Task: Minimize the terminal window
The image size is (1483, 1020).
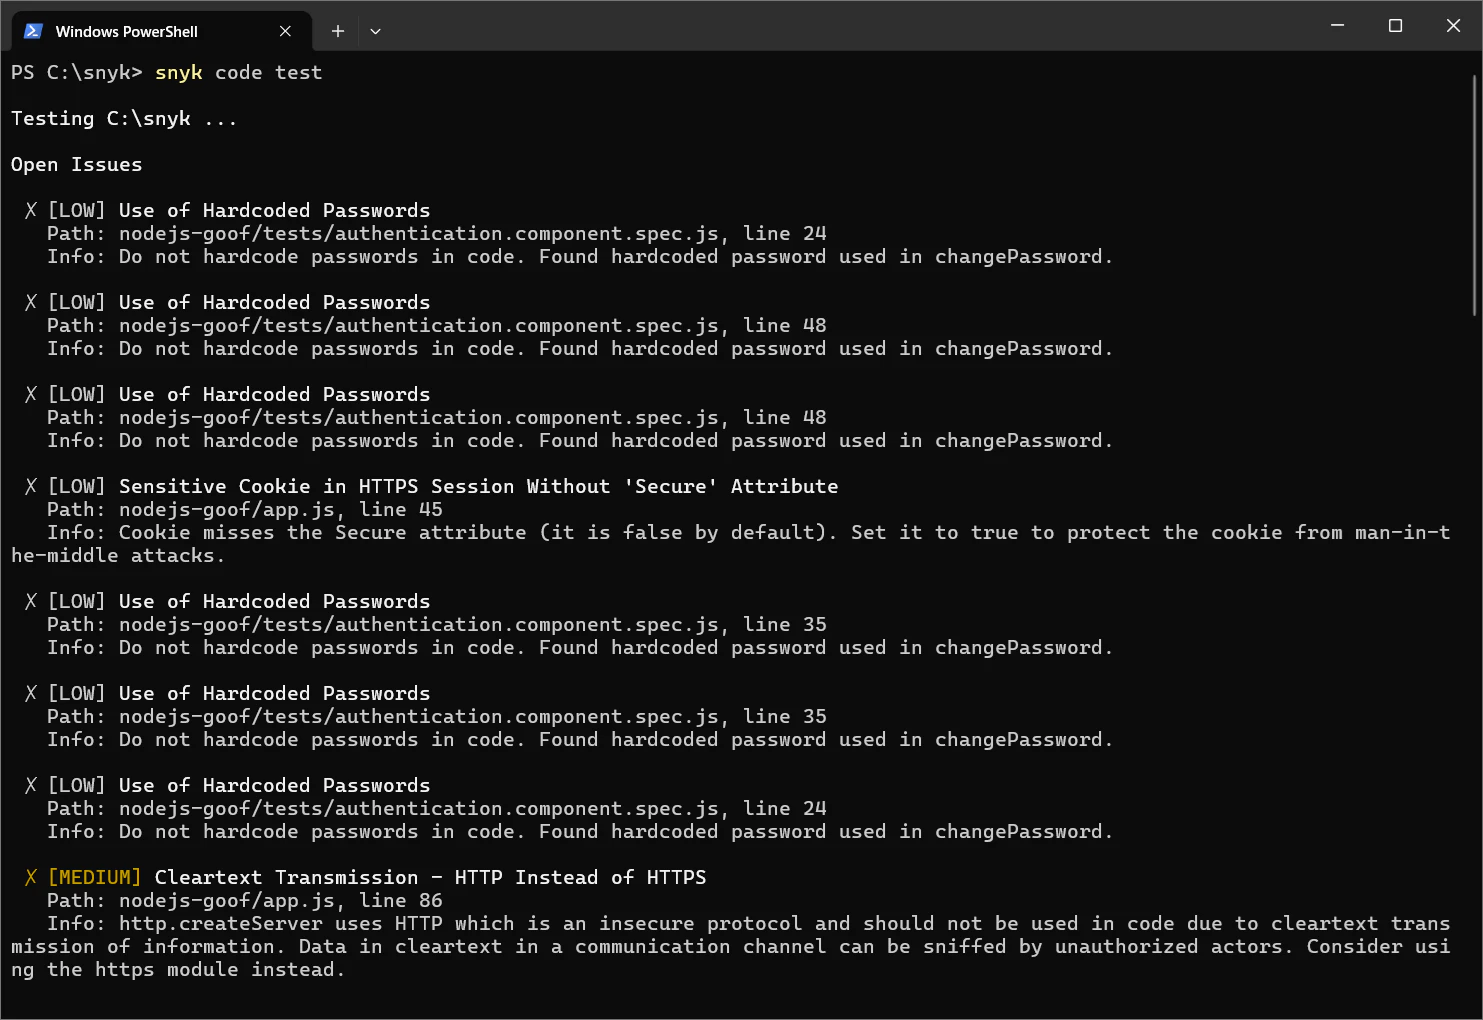Action: click(x=1337, y=26)
